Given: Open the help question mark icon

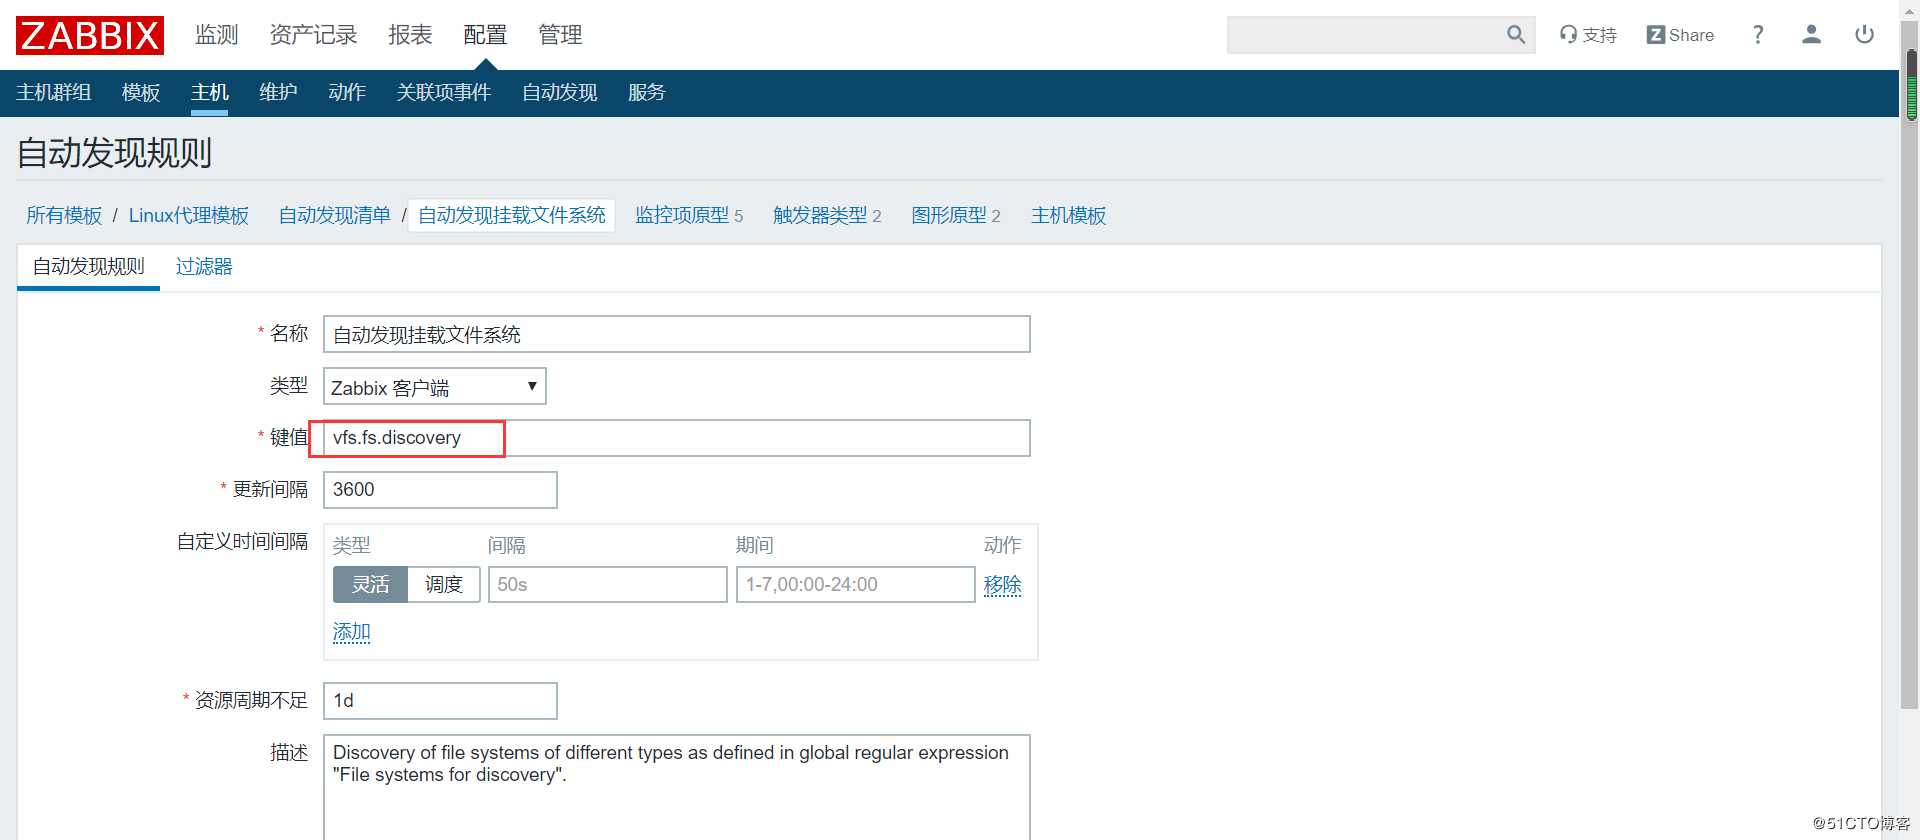Looking at the screenshot, I should [x=1758, y=35].
